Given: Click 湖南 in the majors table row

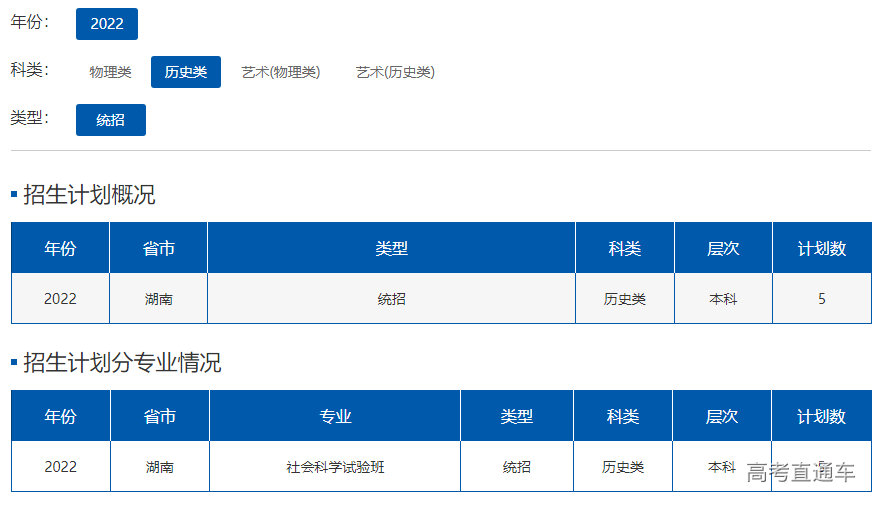Looking at the screenshot, I should pyautogui.click(x=159, y=467).
